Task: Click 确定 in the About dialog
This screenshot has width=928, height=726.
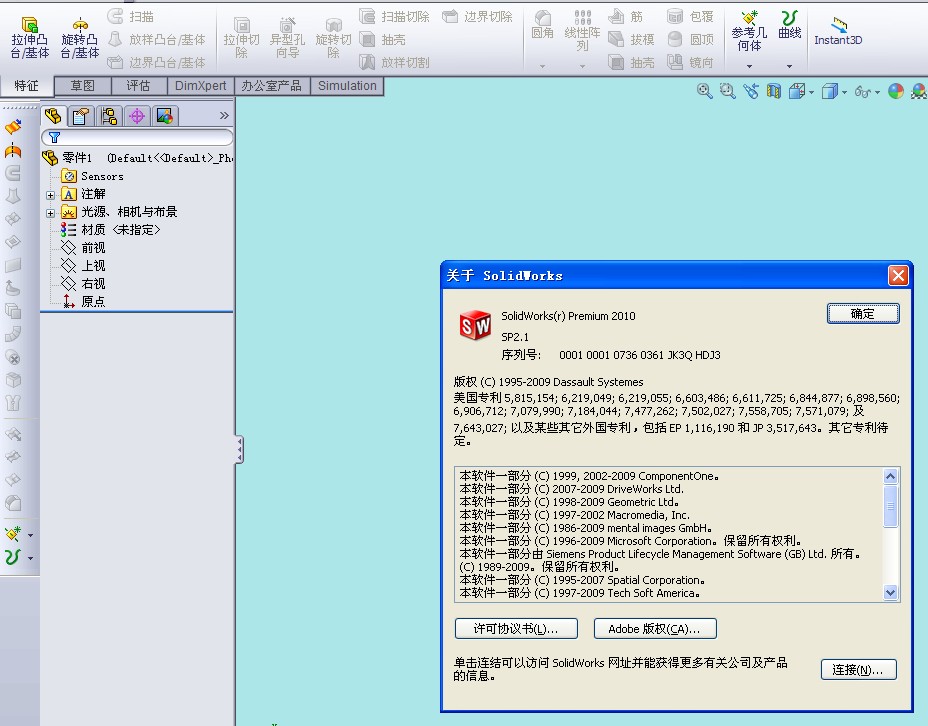Action: coord(863,314)
